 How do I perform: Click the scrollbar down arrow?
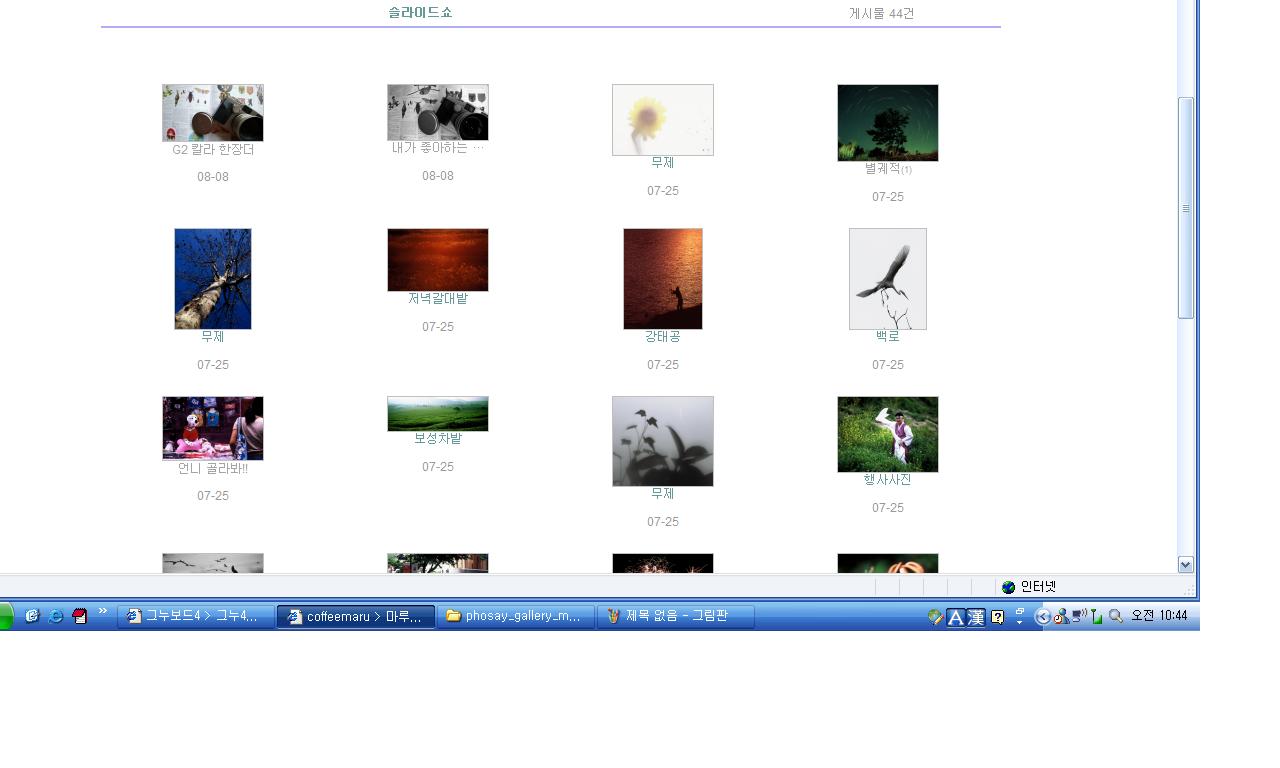click(x=1185, y=565)
